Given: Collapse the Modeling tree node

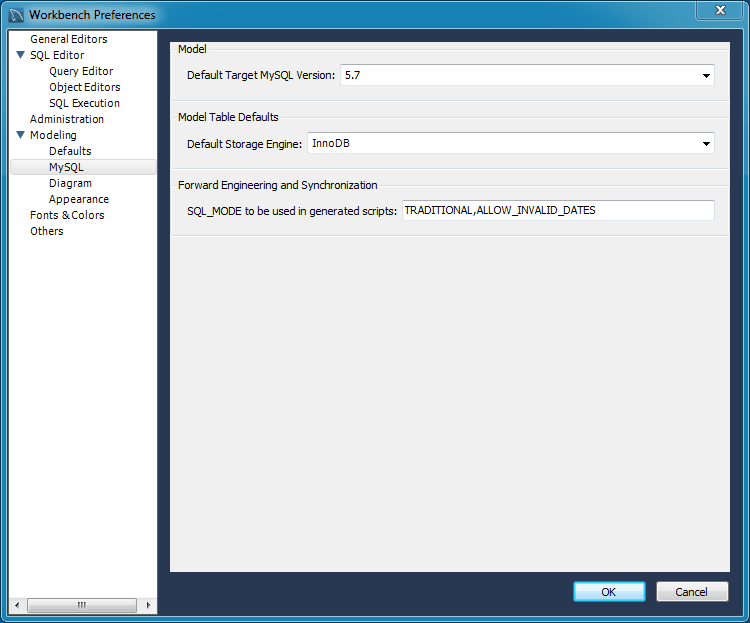Looking at the screenshot, I should (21, 135).
